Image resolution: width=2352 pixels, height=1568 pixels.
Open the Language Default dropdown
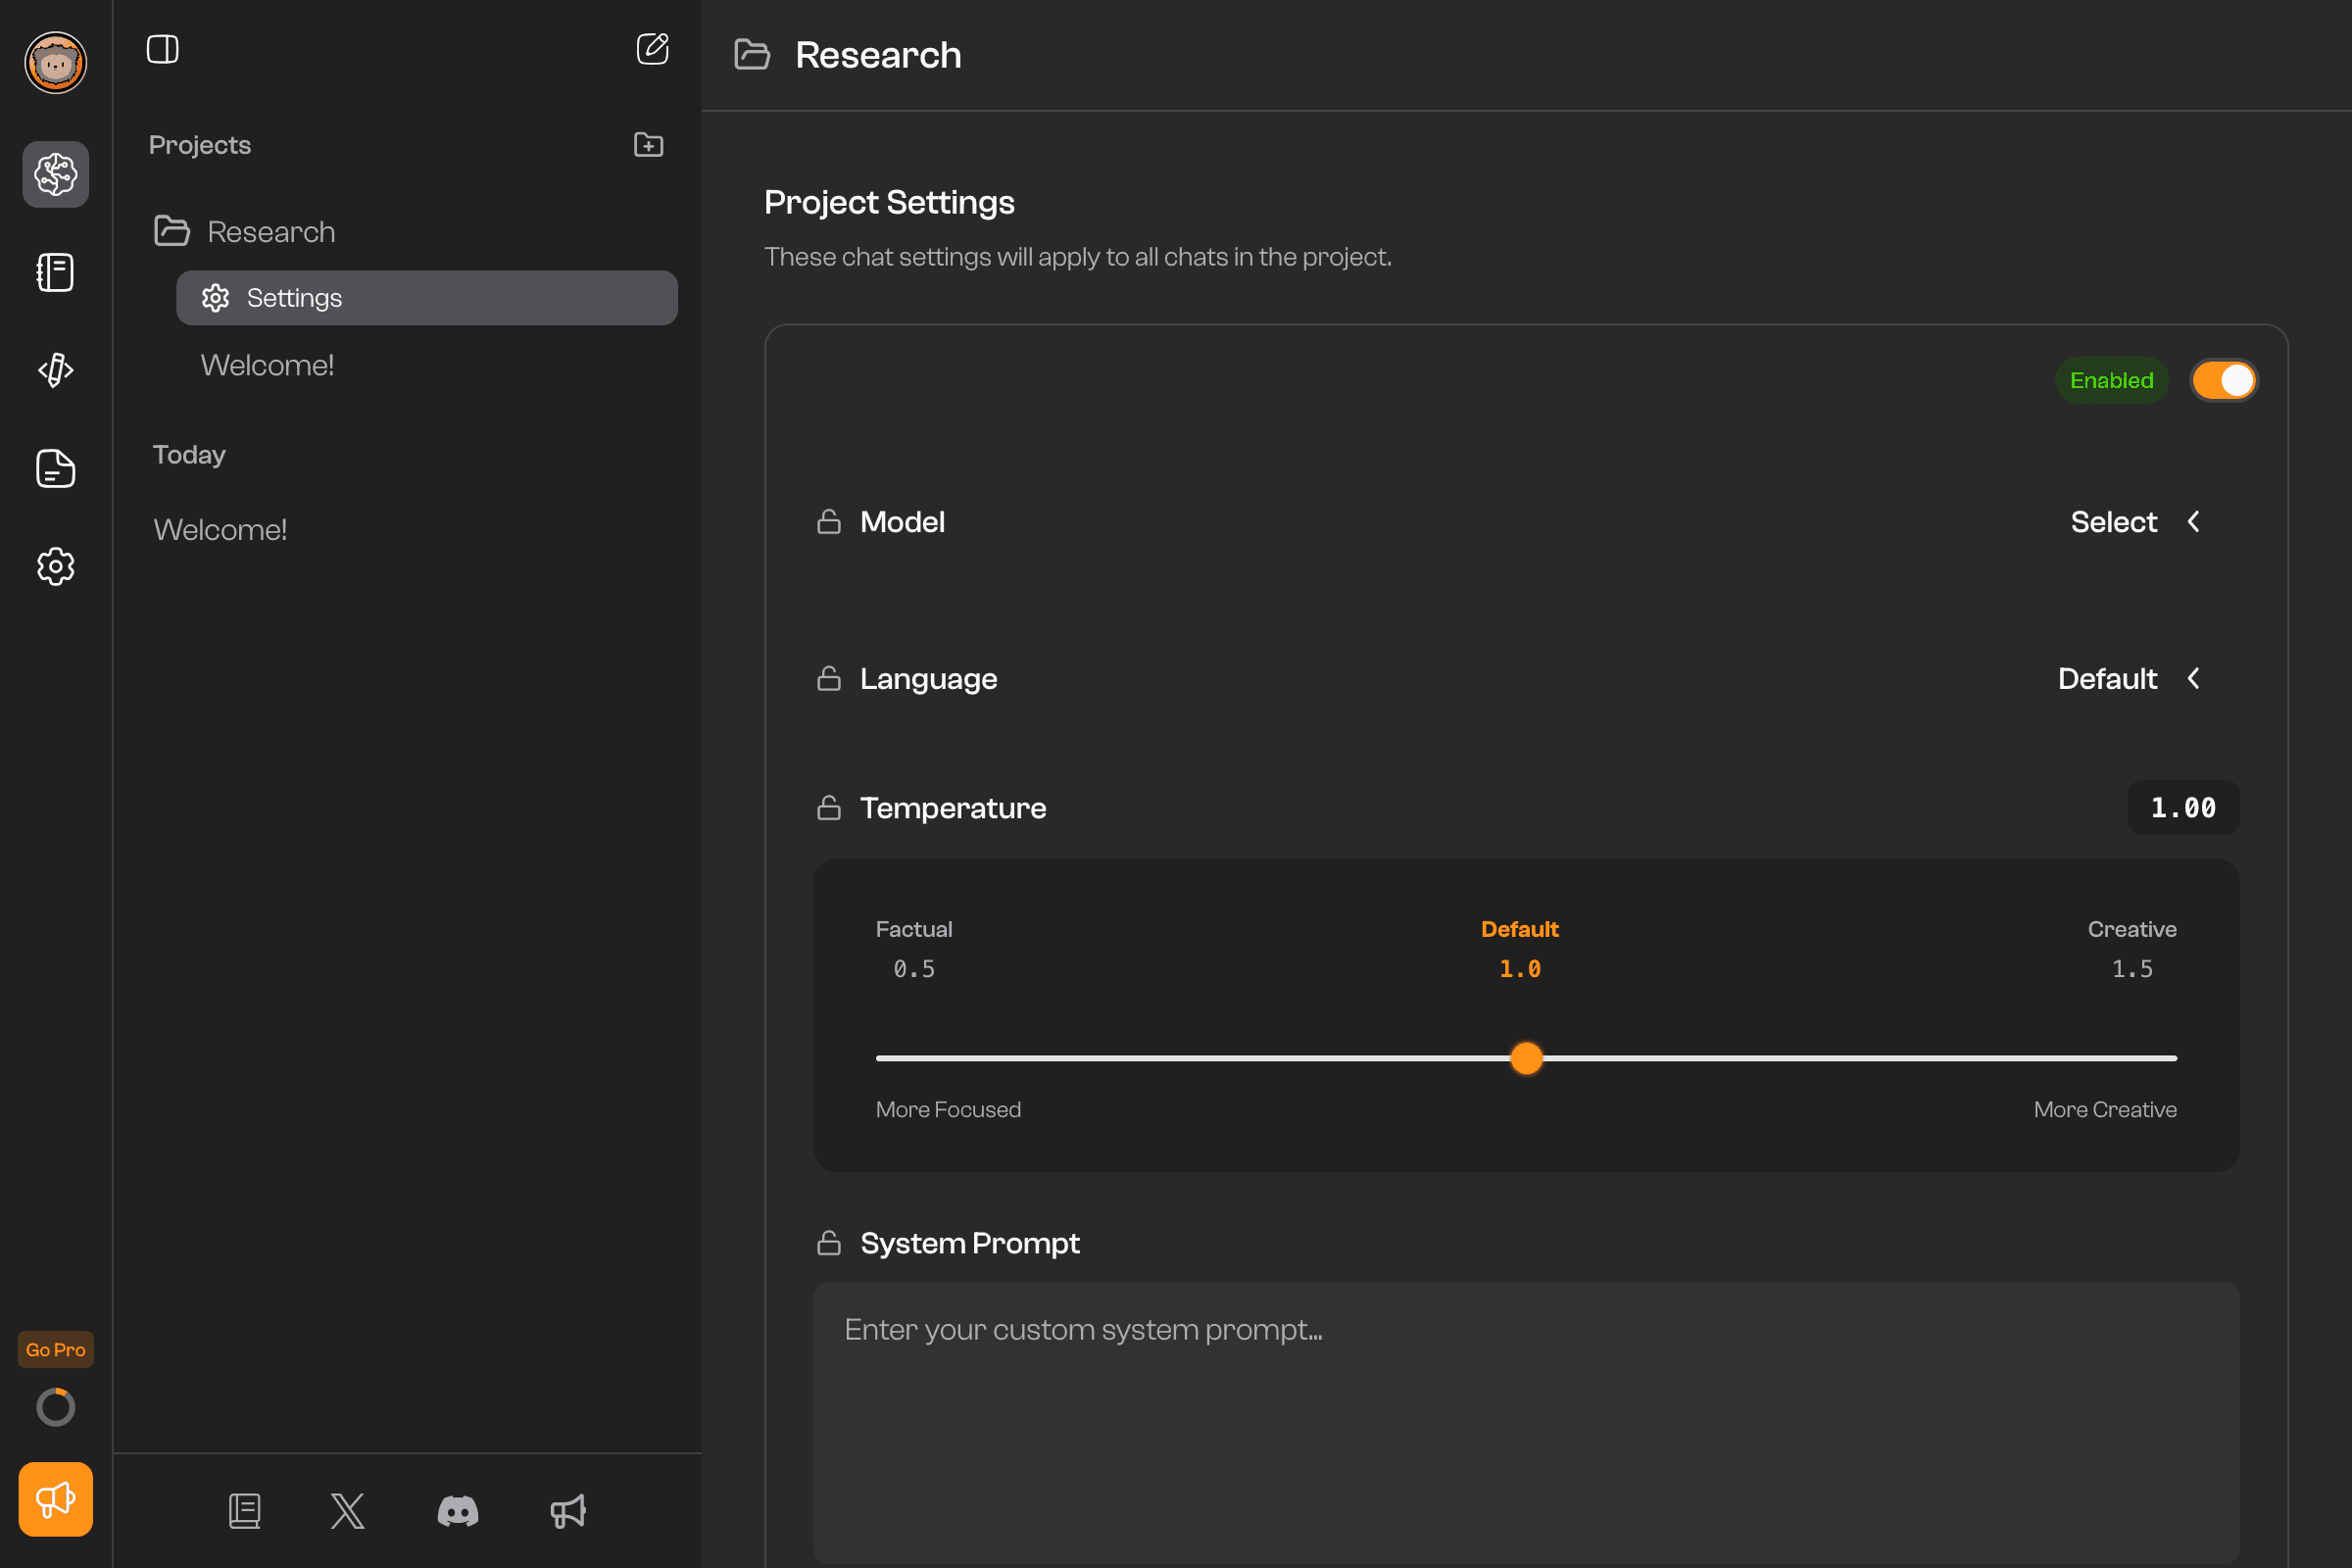[2130, 678]
